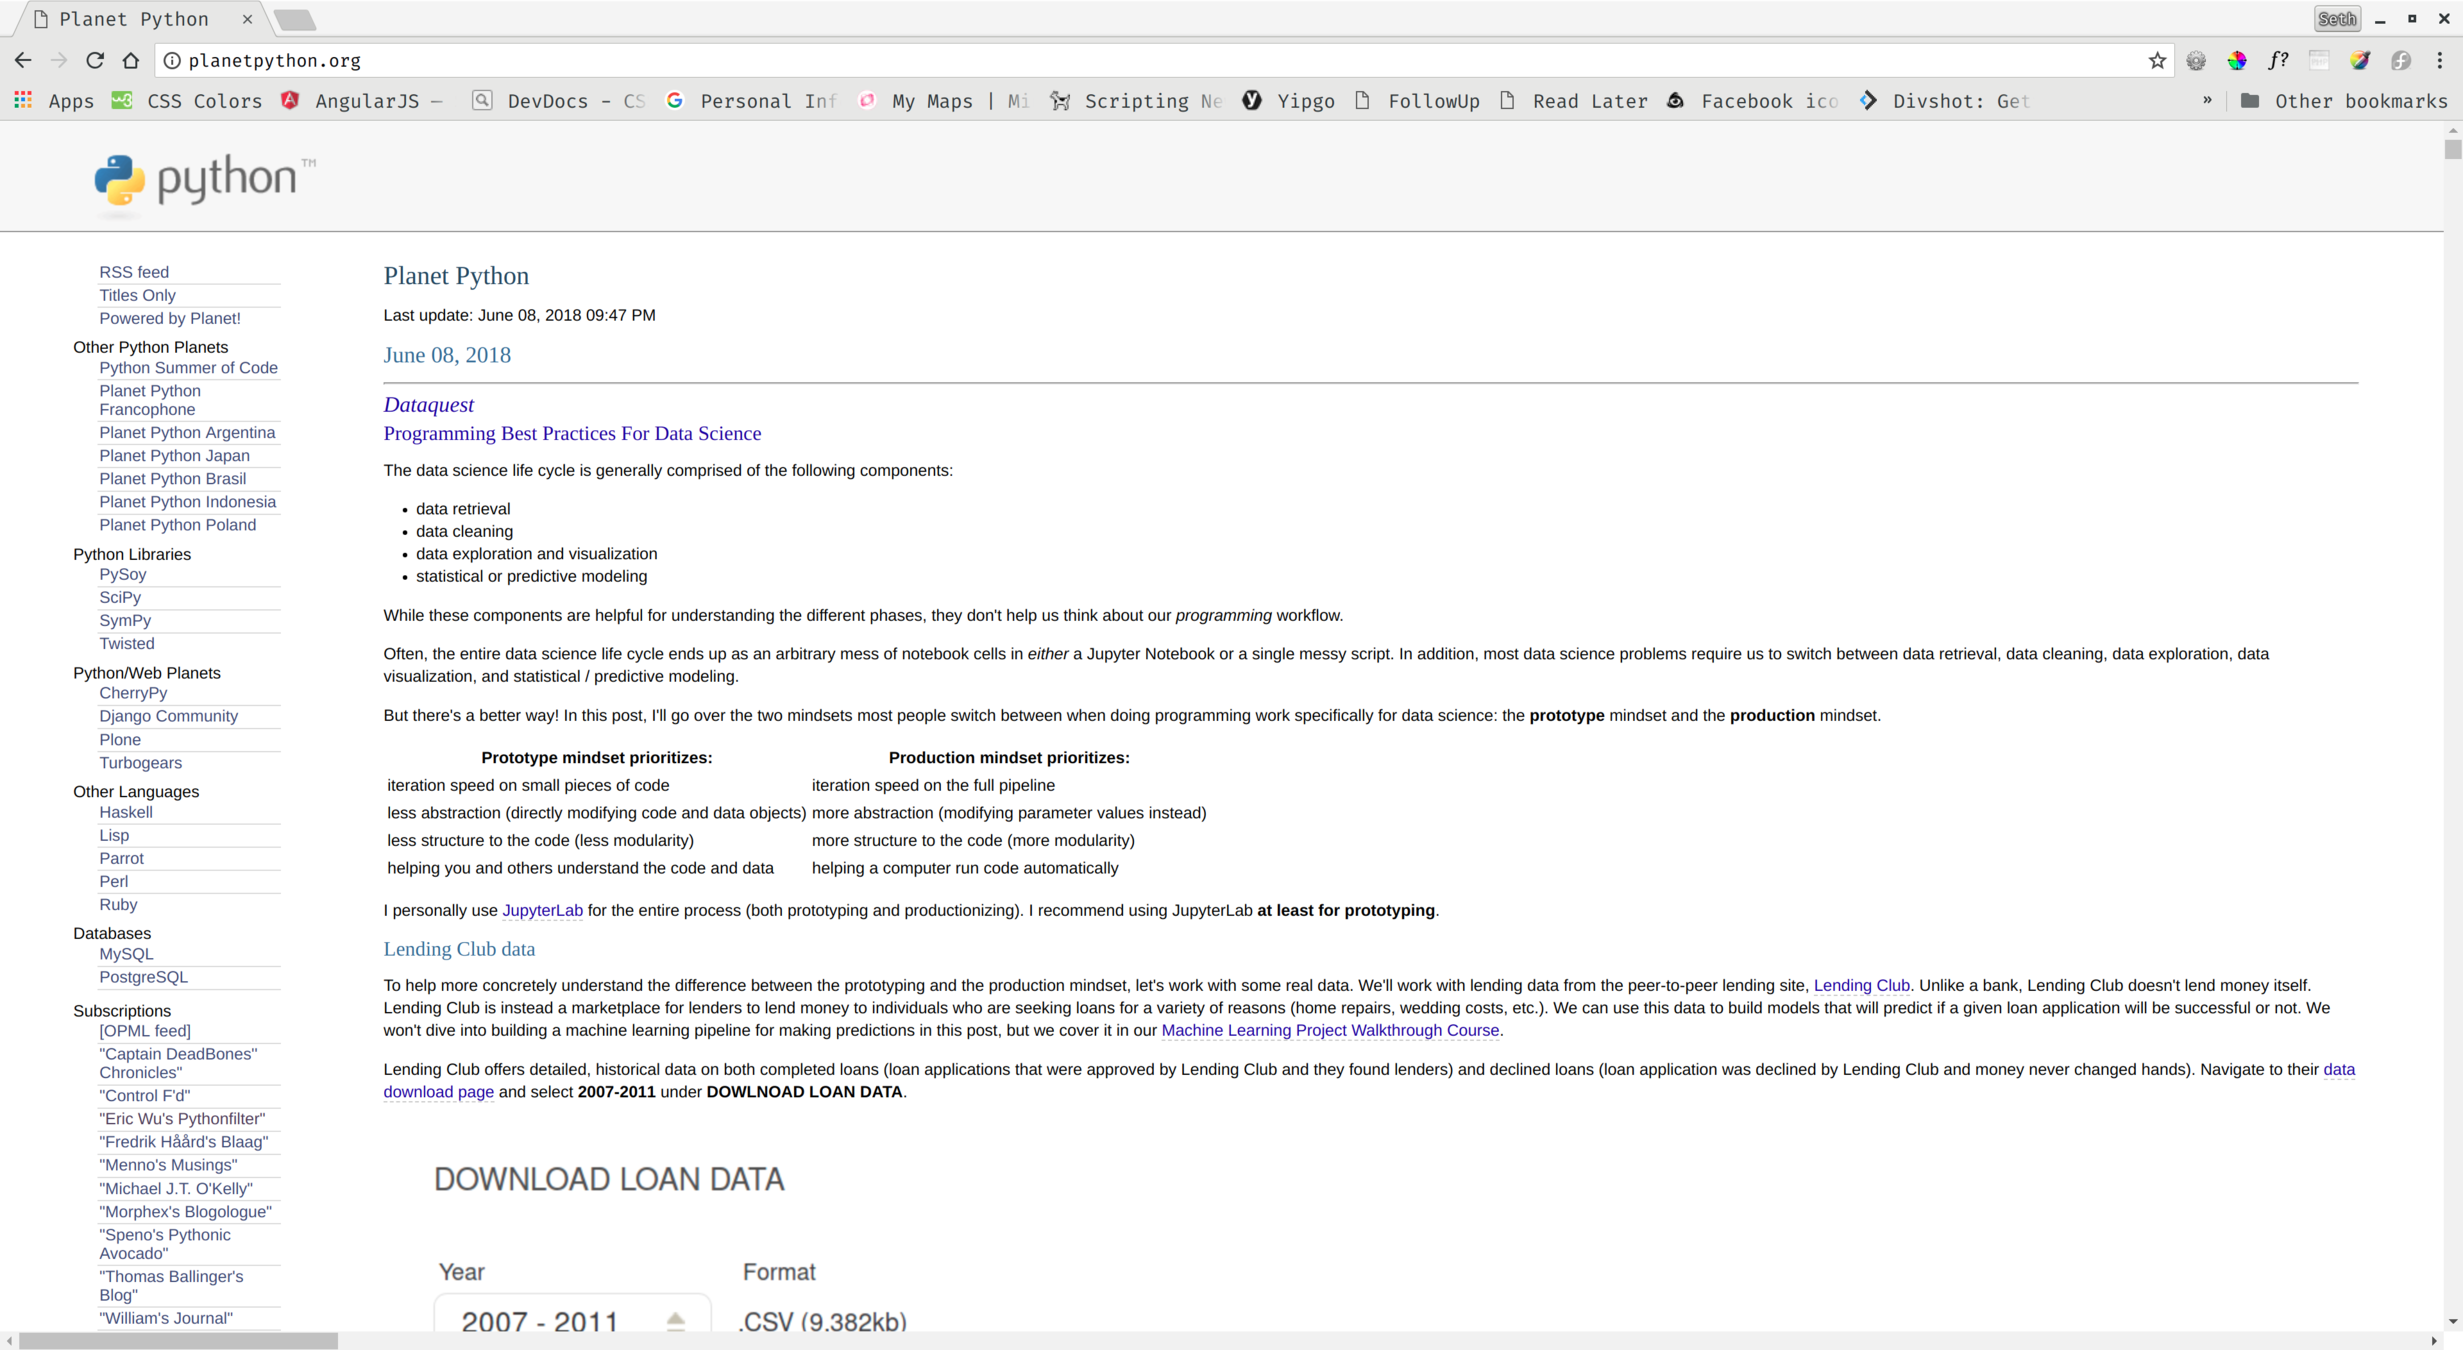Image resolution: width=2463 pixels, height=1350 pixels.
Task: View site information icon in address bar
Action: tap(172, 60)
